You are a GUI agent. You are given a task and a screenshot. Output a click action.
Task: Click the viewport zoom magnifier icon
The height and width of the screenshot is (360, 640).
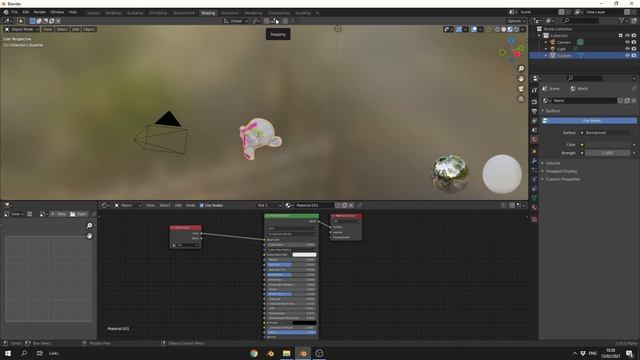click(x=521, y=69)
